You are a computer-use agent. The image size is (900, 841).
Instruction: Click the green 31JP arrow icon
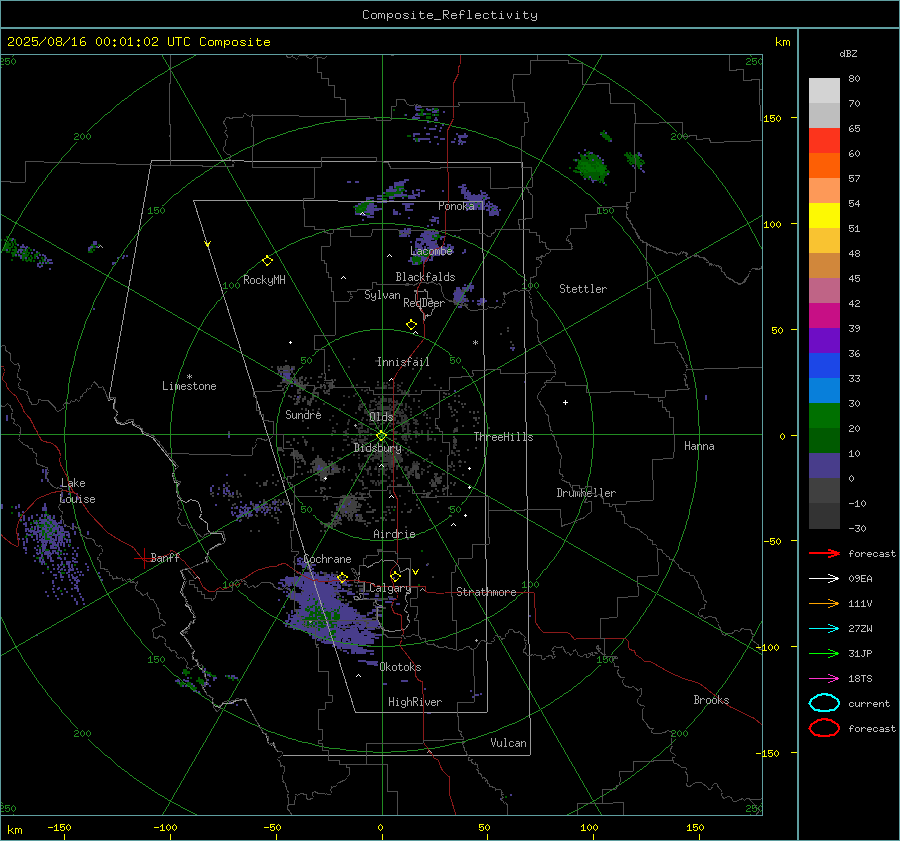pos(824,653)
